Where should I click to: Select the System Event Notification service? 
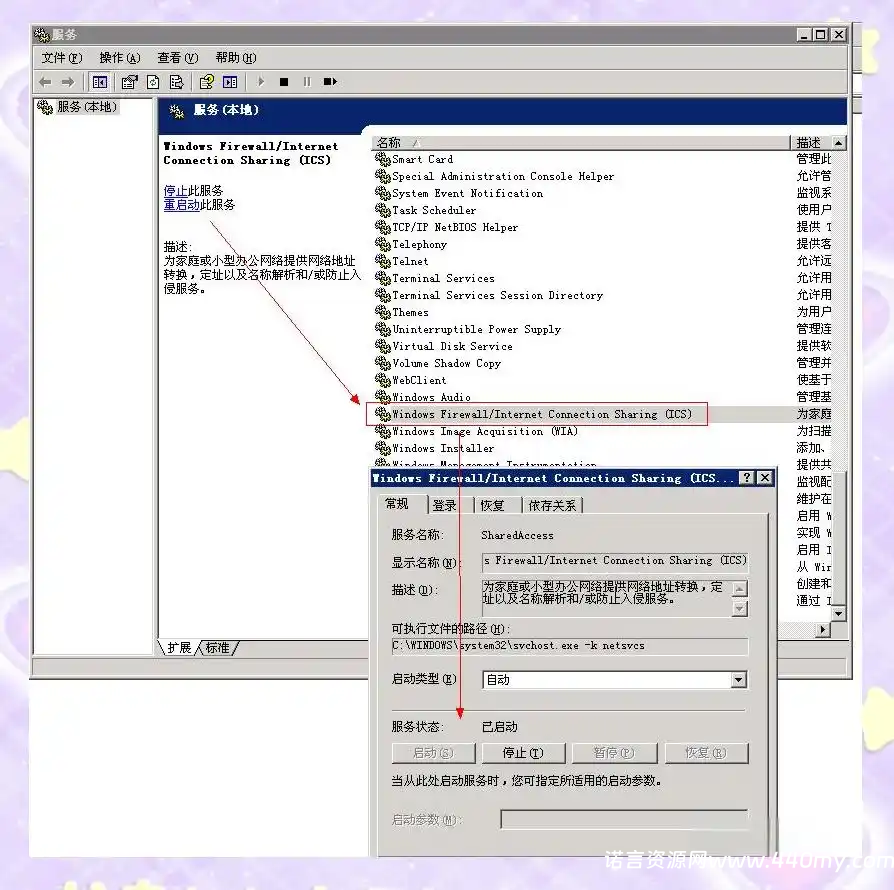(468, 193)
